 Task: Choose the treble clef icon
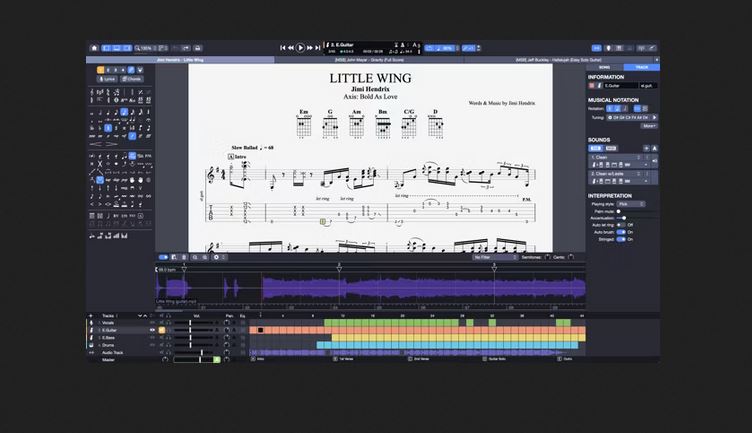[92, 92]
